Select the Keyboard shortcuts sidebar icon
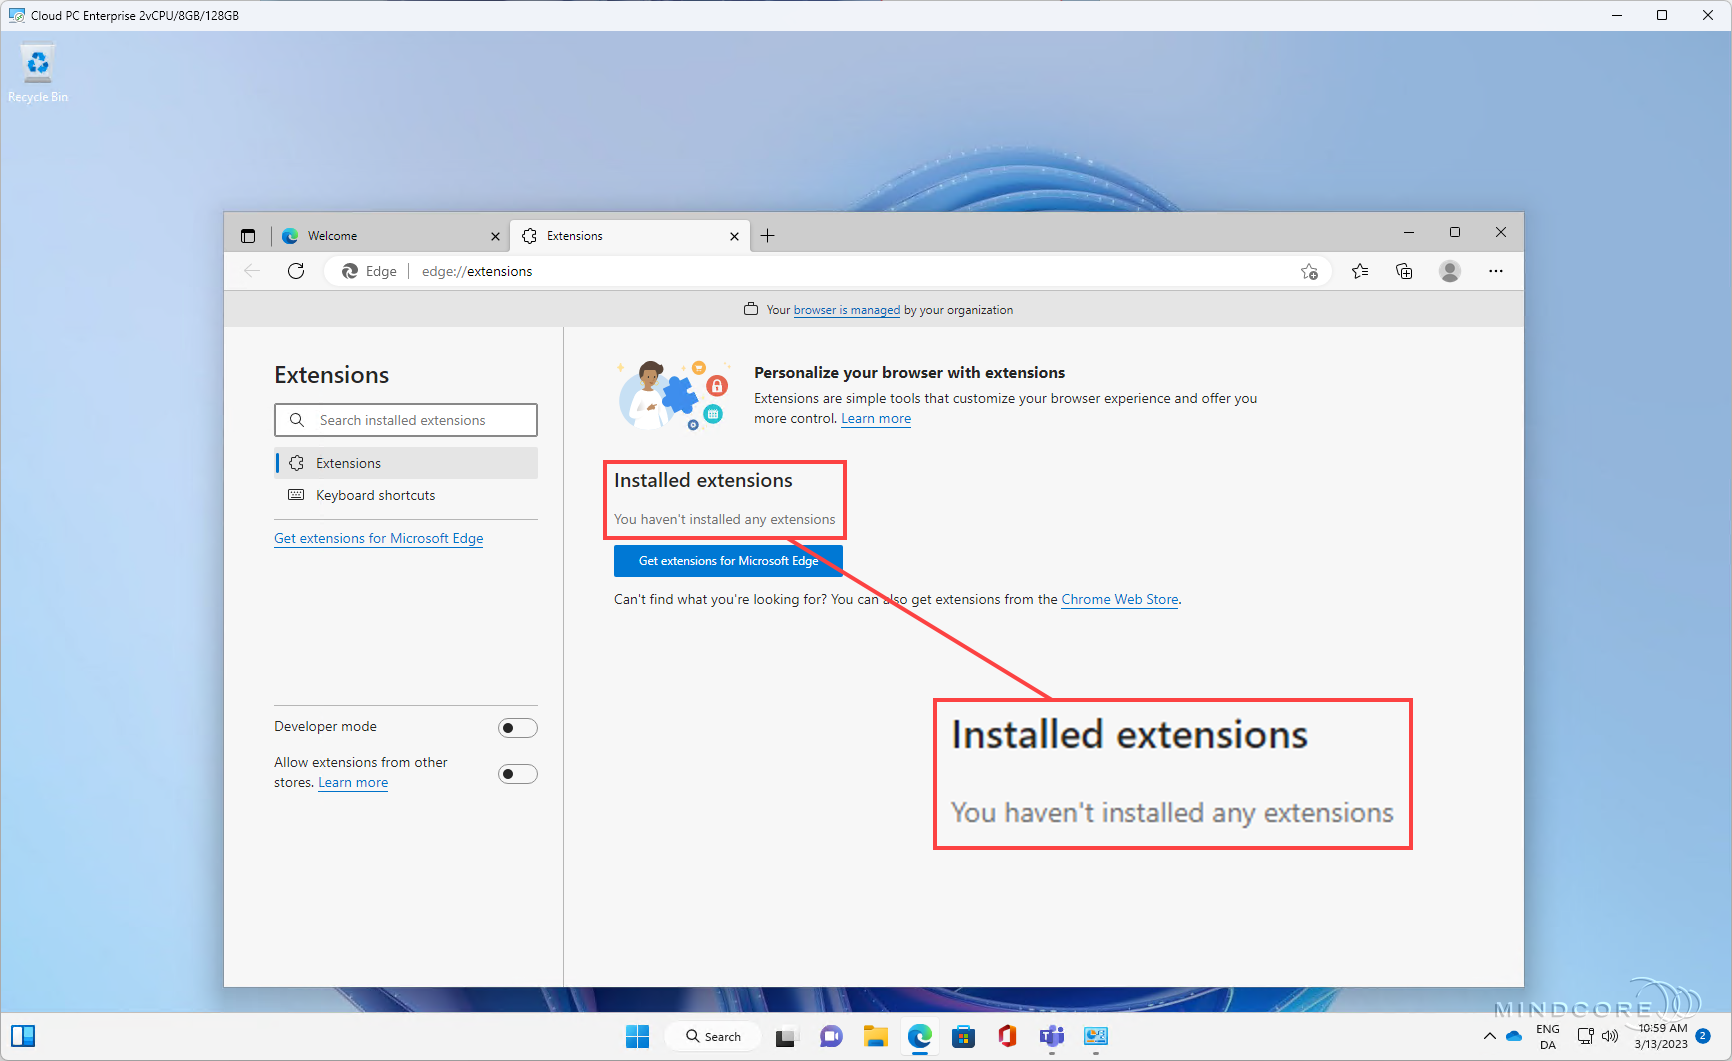This screenshot has width=1732, height=1061. (x=296, y=495)
